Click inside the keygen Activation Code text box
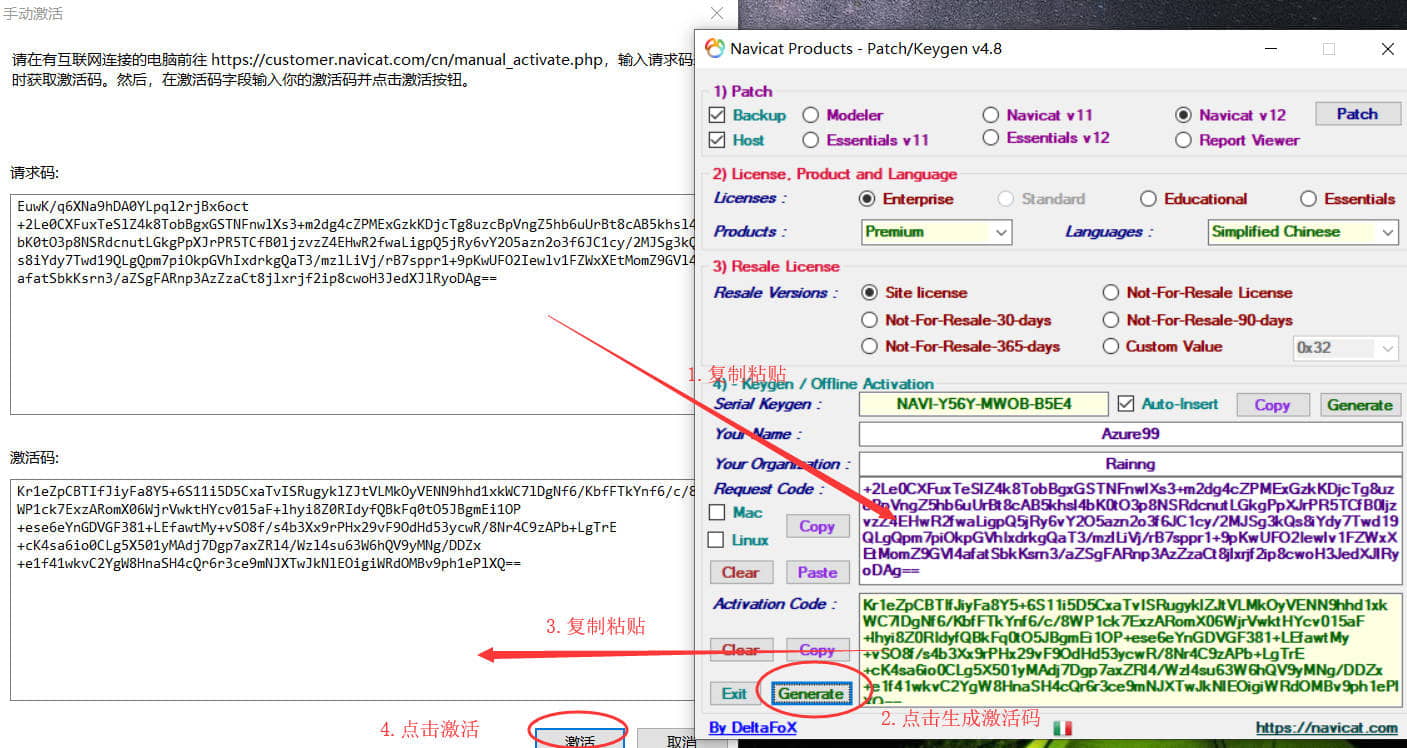 [1130, 650]
